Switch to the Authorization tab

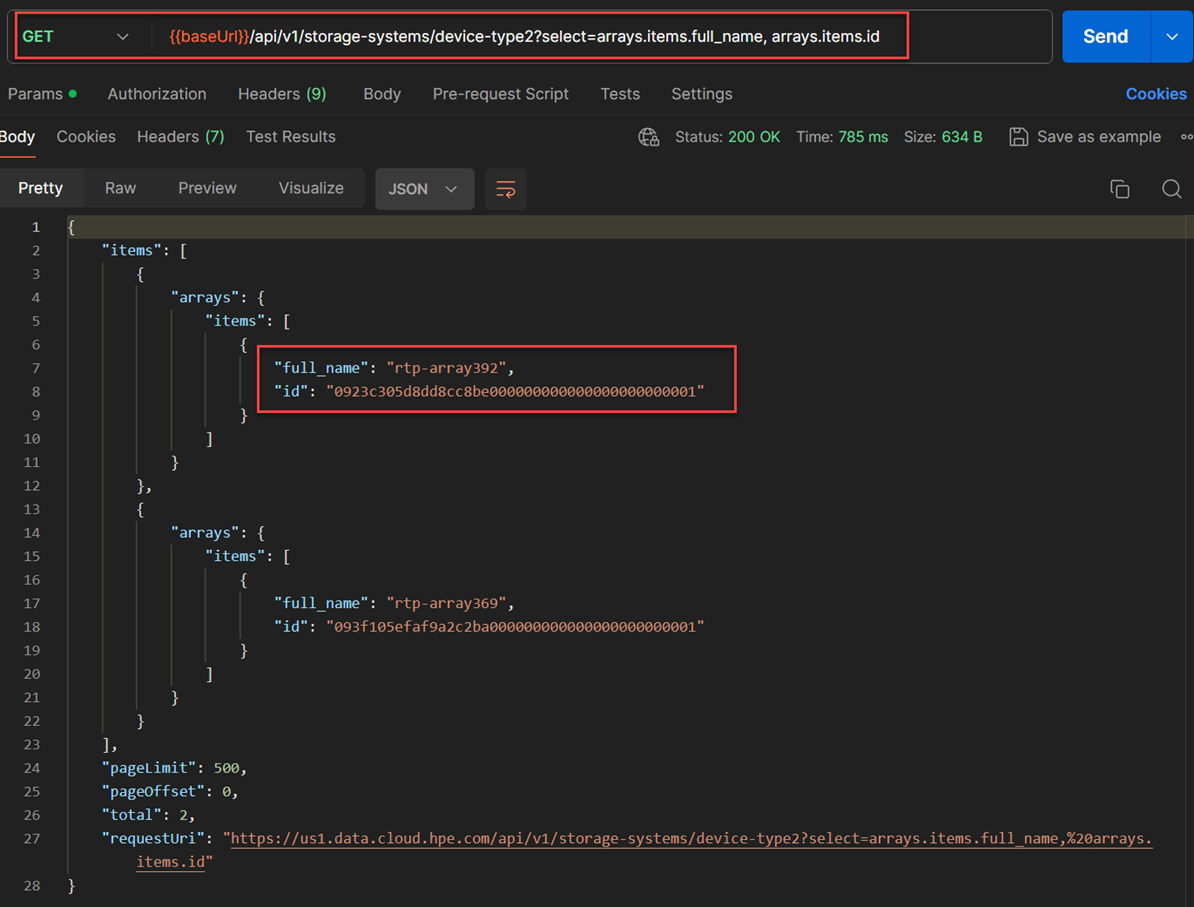pyautogui.click(x=157, y=94)
